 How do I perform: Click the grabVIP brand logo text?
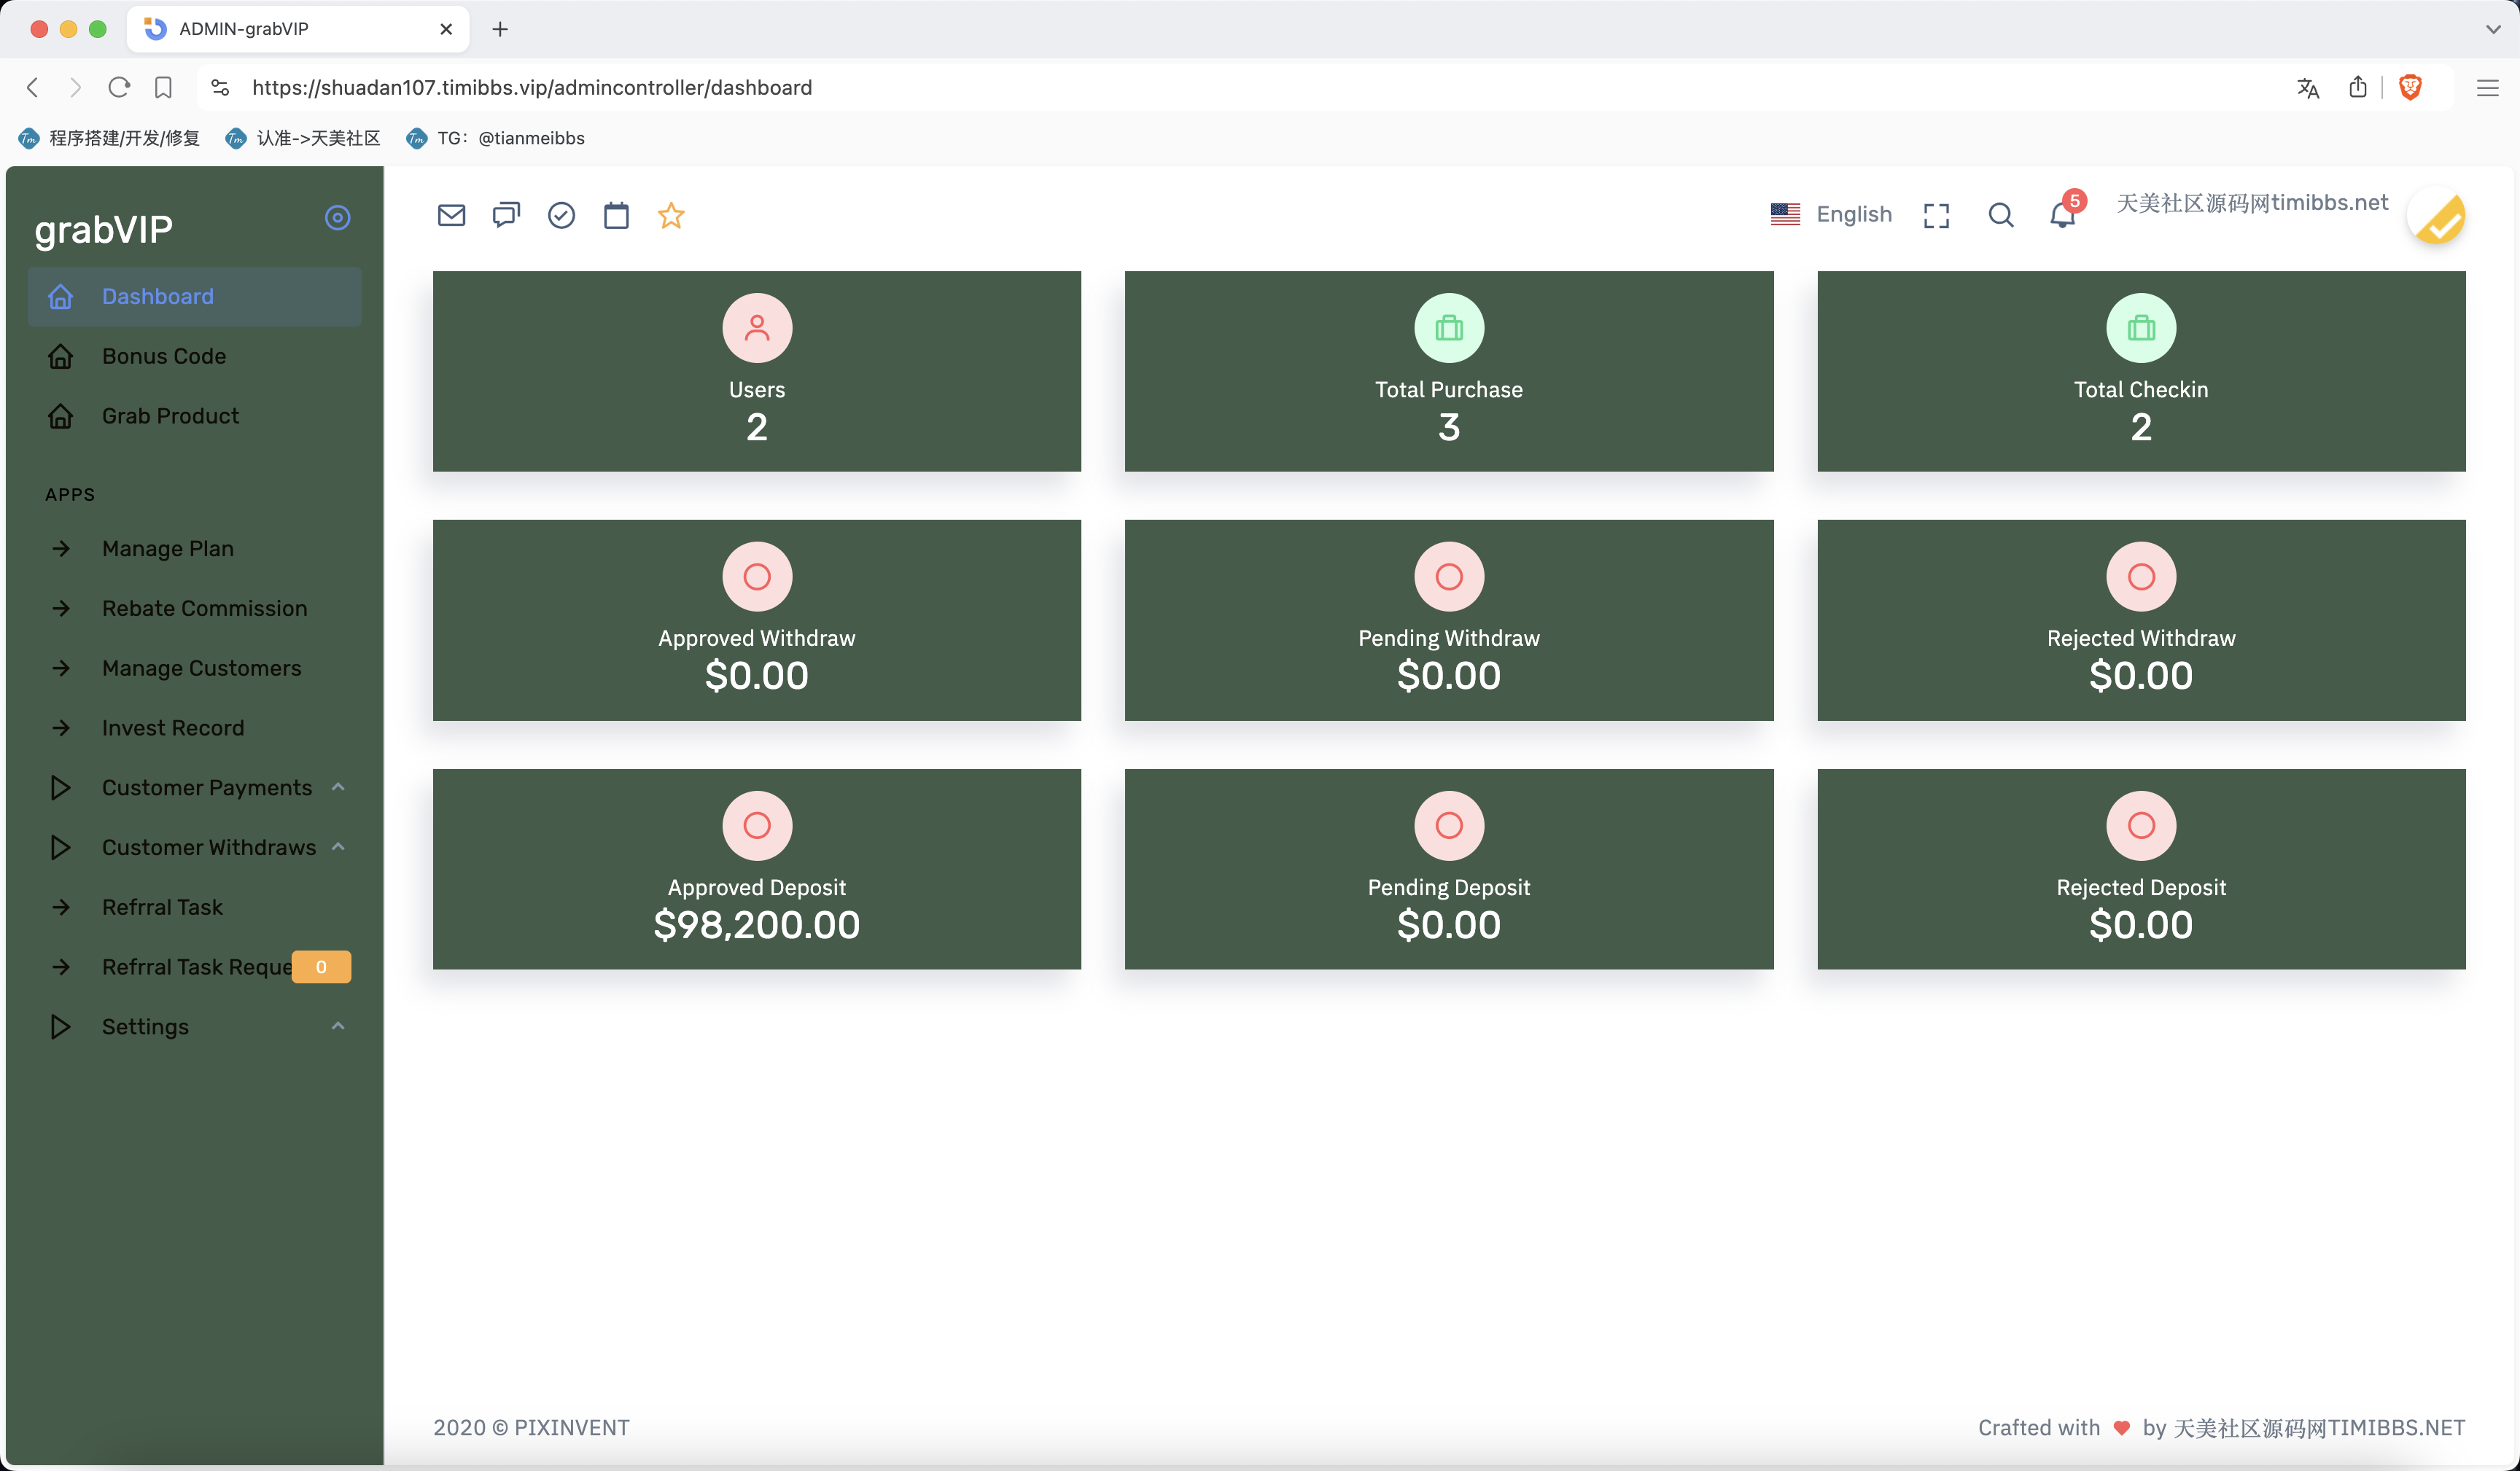pos(104,229)
